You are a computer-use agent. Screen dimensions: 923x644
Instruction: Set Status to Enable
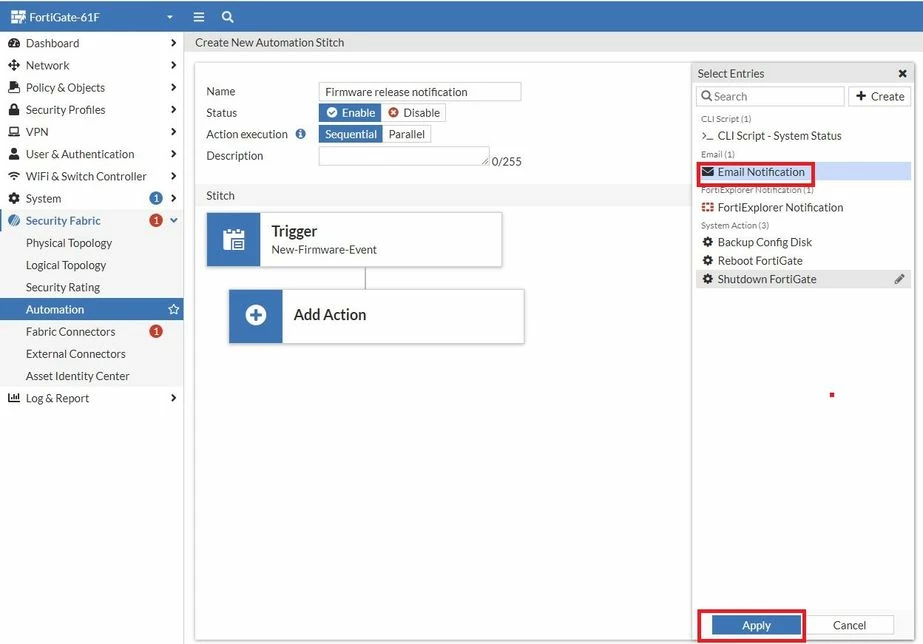point(350,112)
